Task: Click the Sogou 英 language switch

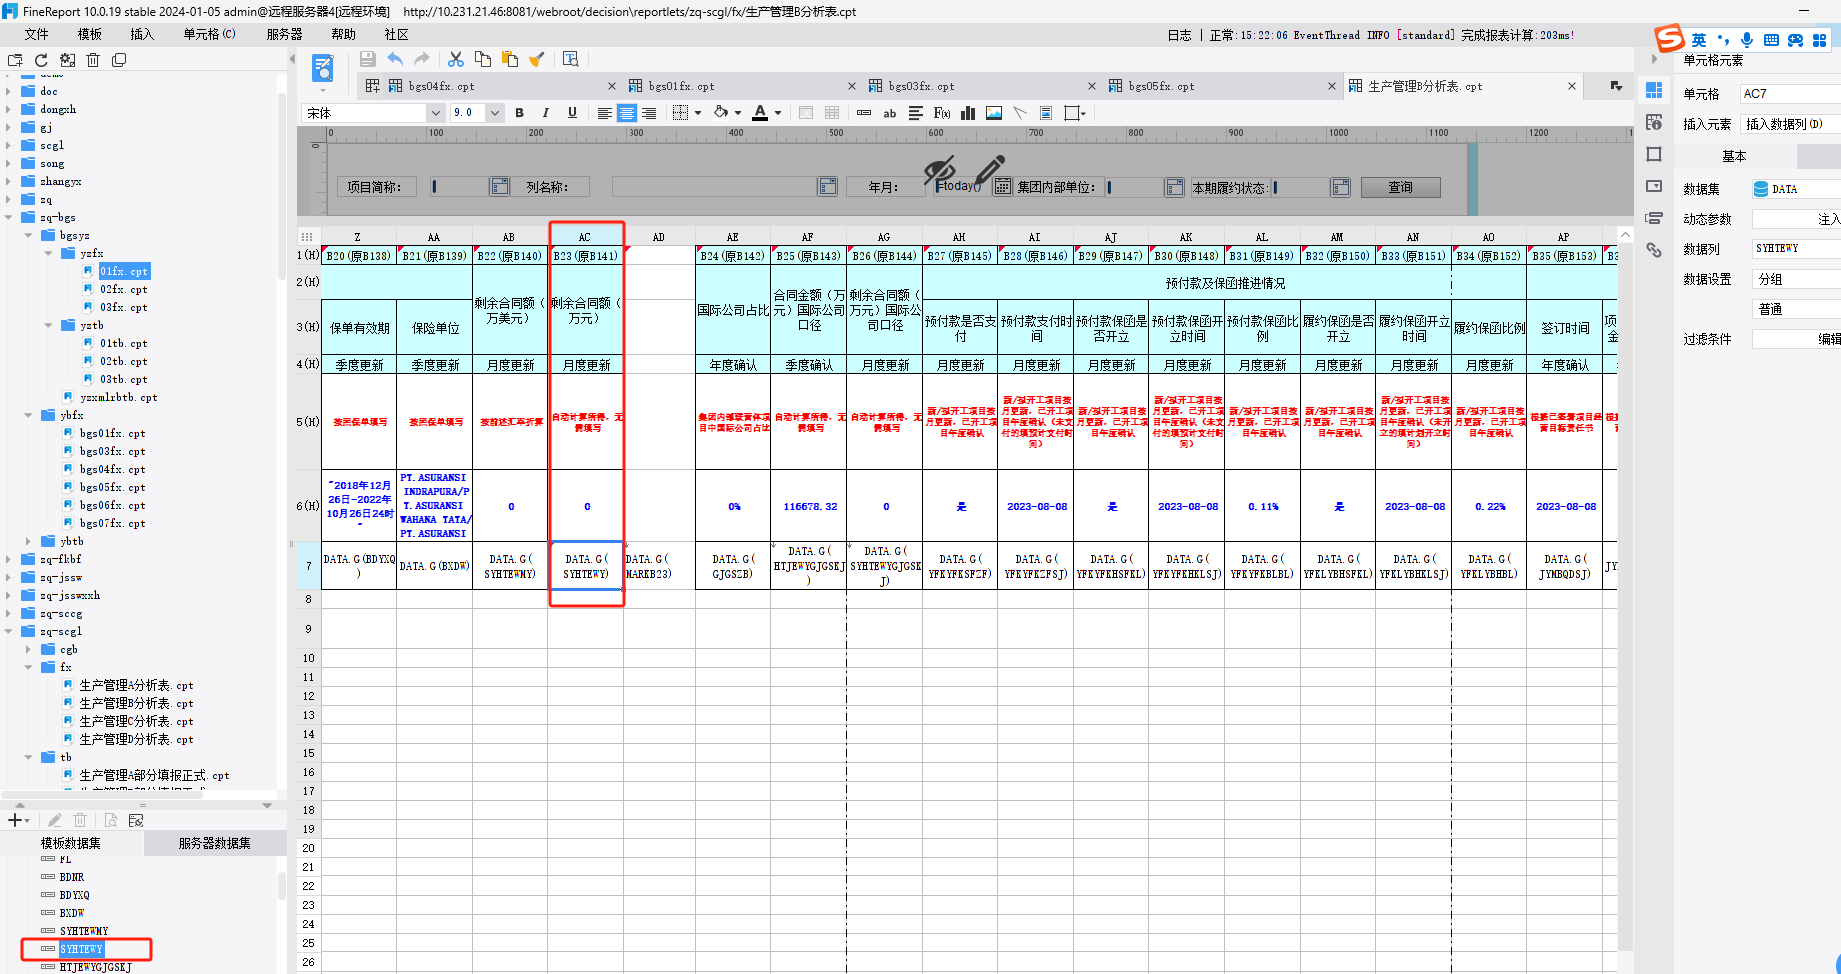Action: tap(1699, 40)
